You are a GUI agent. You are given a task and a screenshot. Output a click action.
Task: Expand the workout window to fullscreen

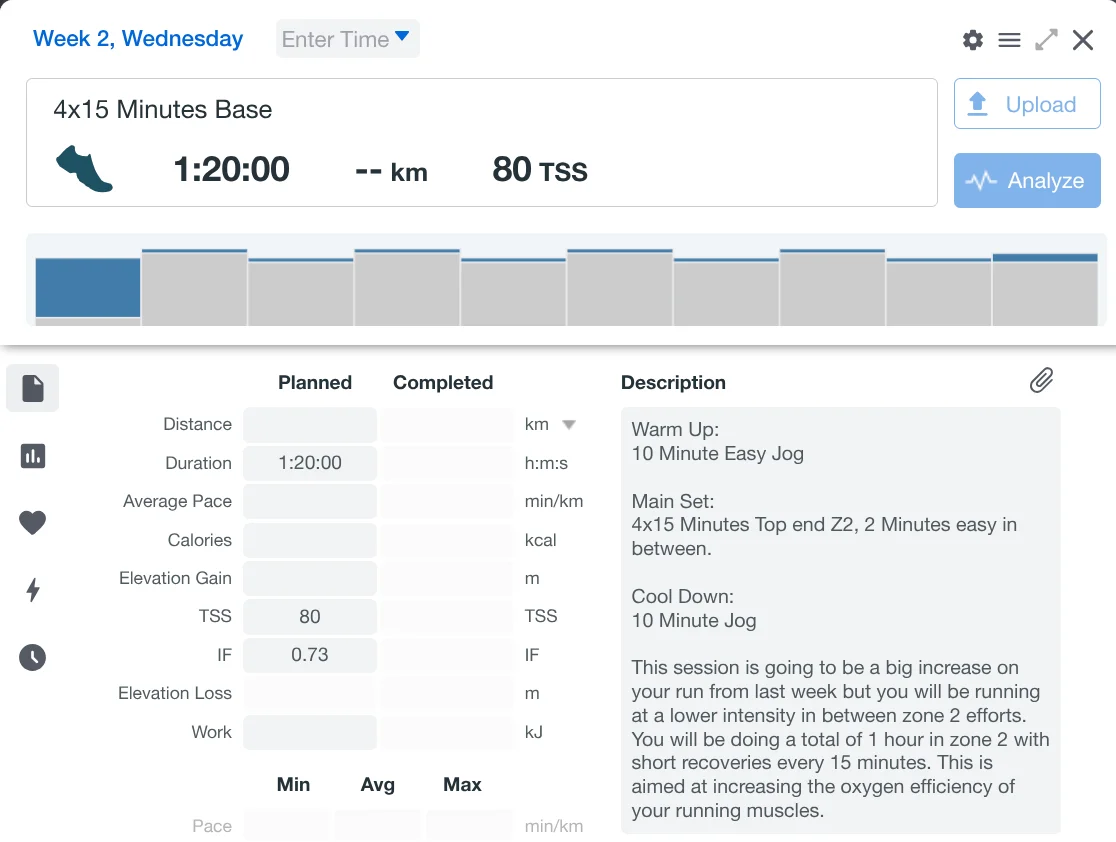pos(1046,40)
